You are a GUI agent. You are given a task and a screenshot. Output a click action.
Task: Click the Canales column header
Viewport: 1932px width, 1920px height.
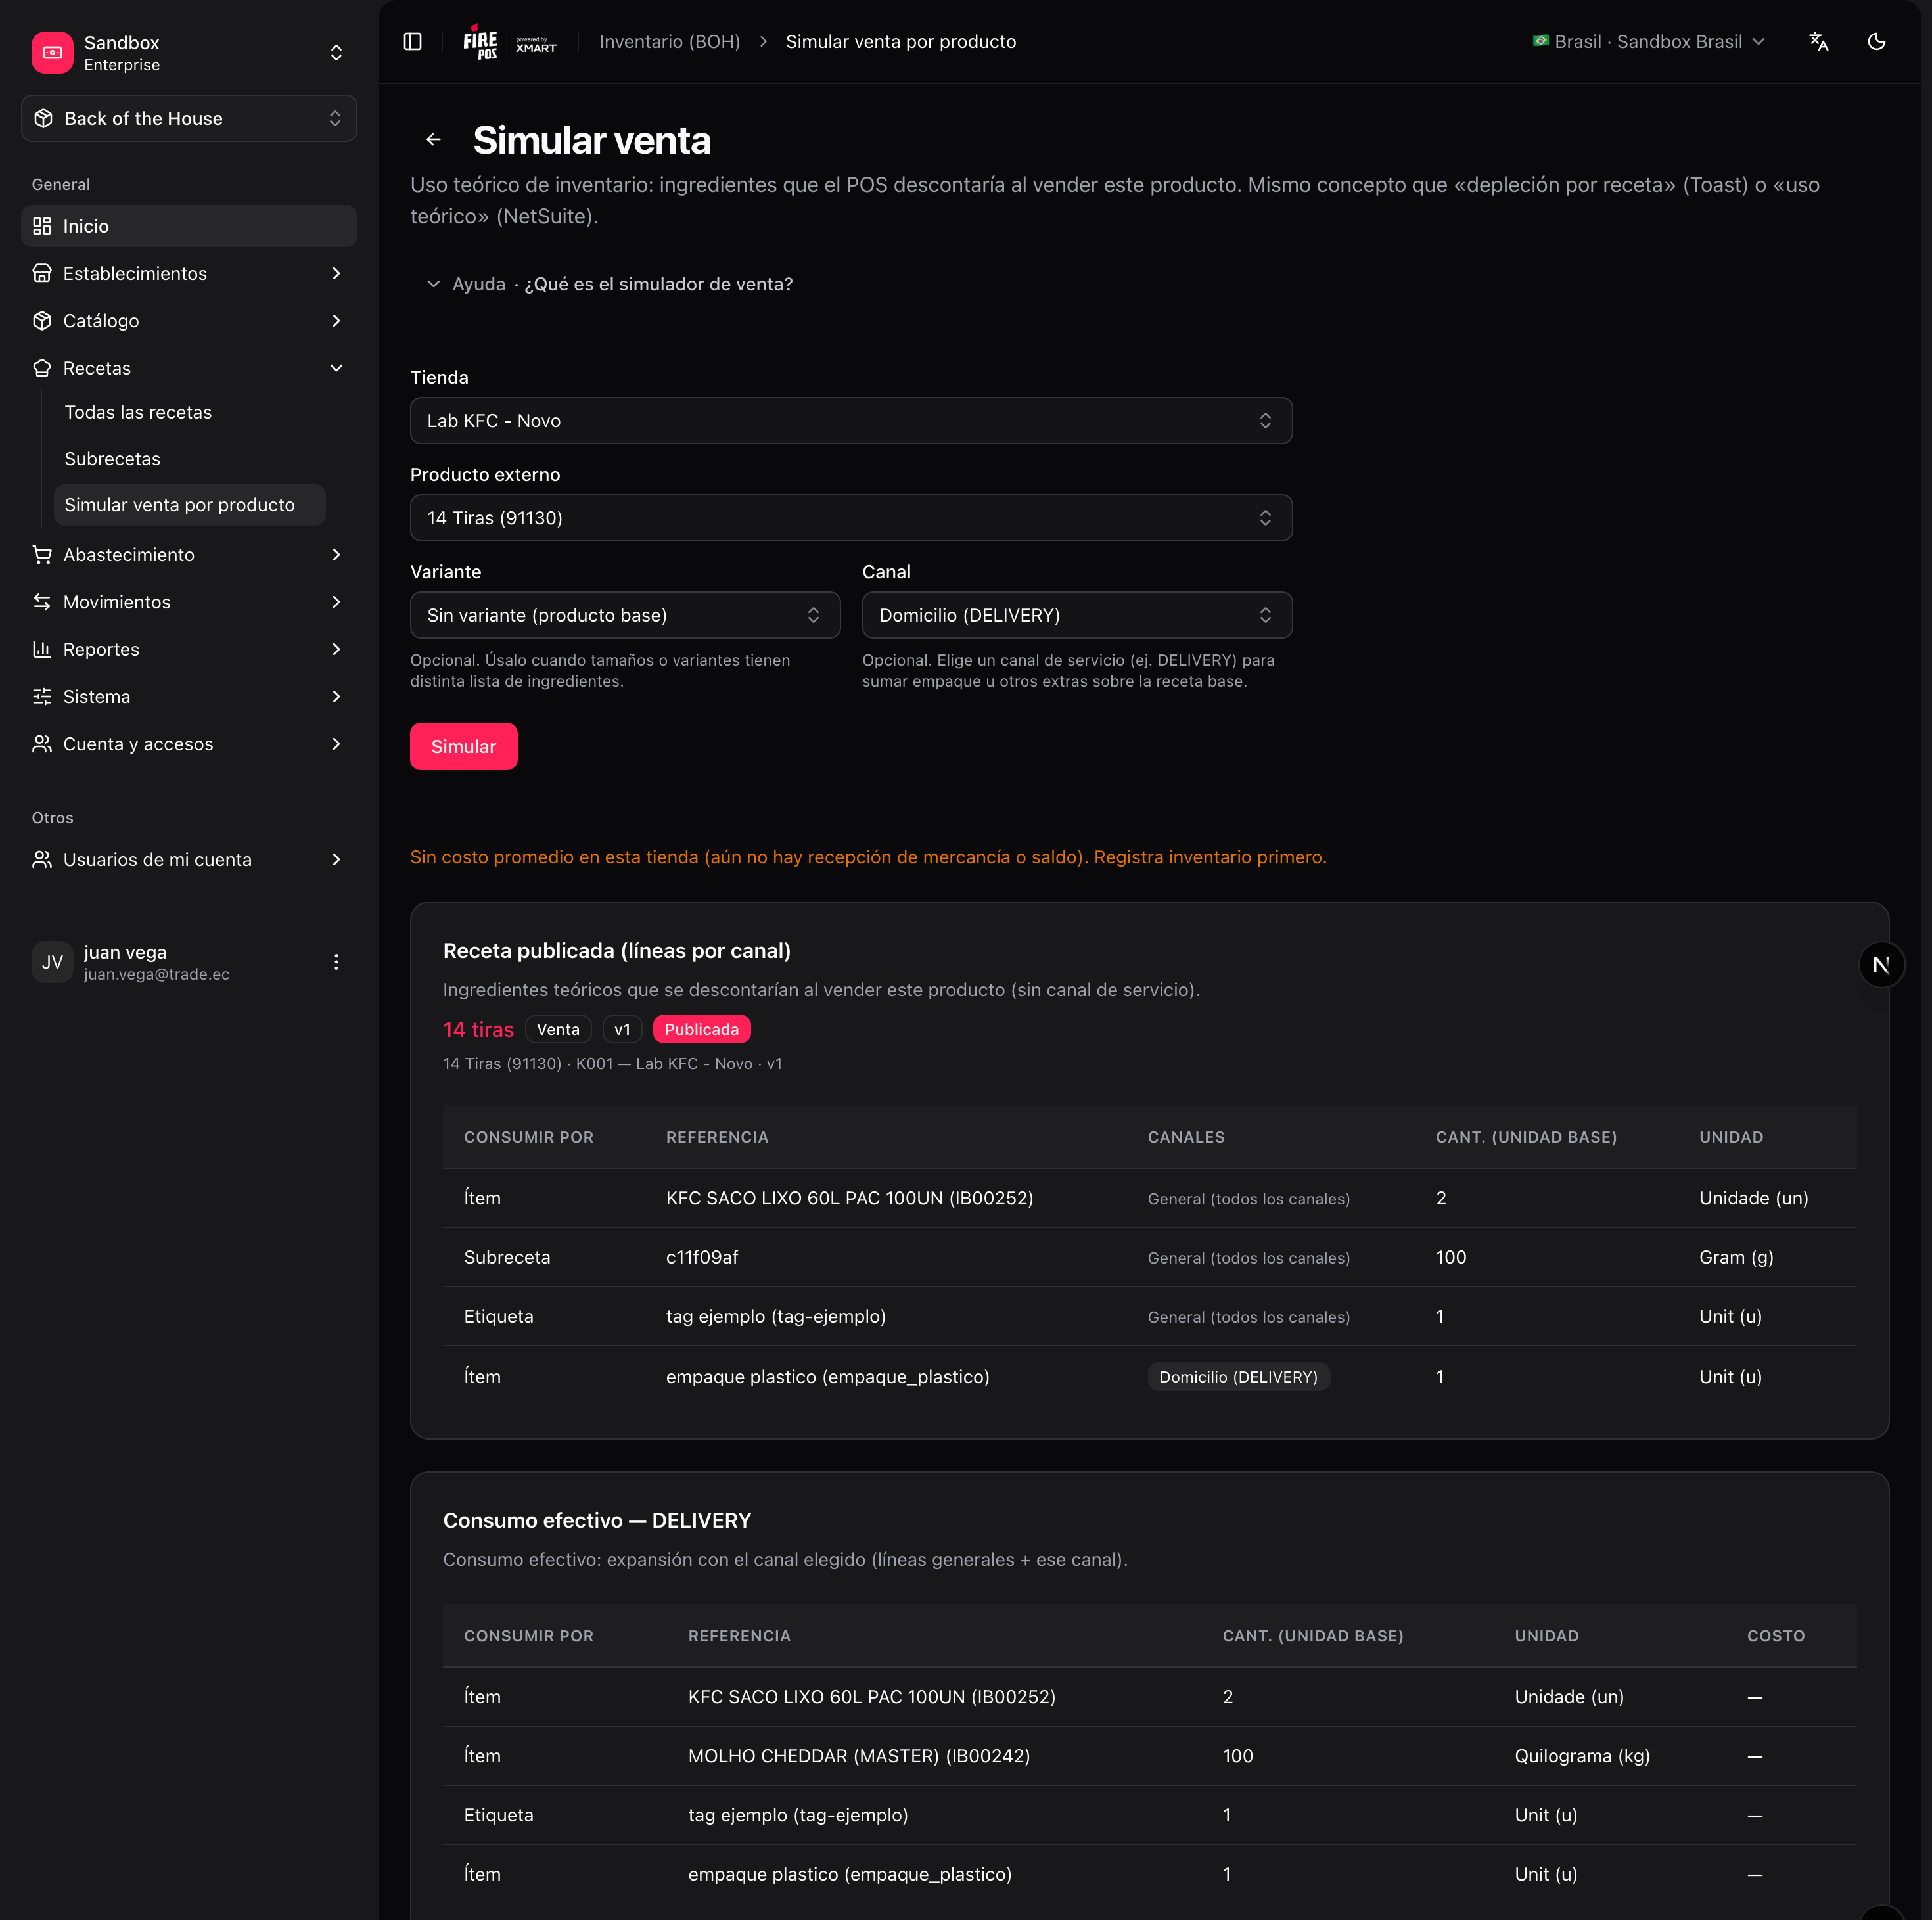tap(1186, 1137)
